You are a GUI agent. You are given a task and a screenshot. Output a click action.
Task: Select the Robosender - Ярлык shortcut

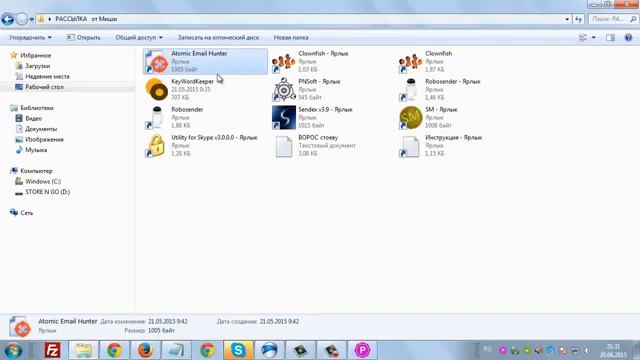pos(440,89)
